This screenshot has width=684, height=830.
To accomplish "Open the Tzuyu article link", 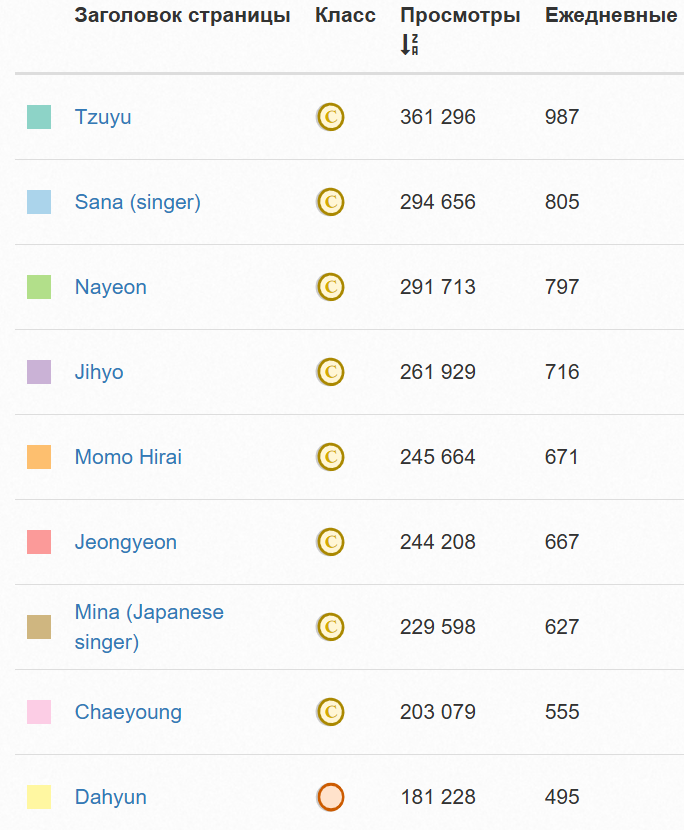I will coord(103,117).
